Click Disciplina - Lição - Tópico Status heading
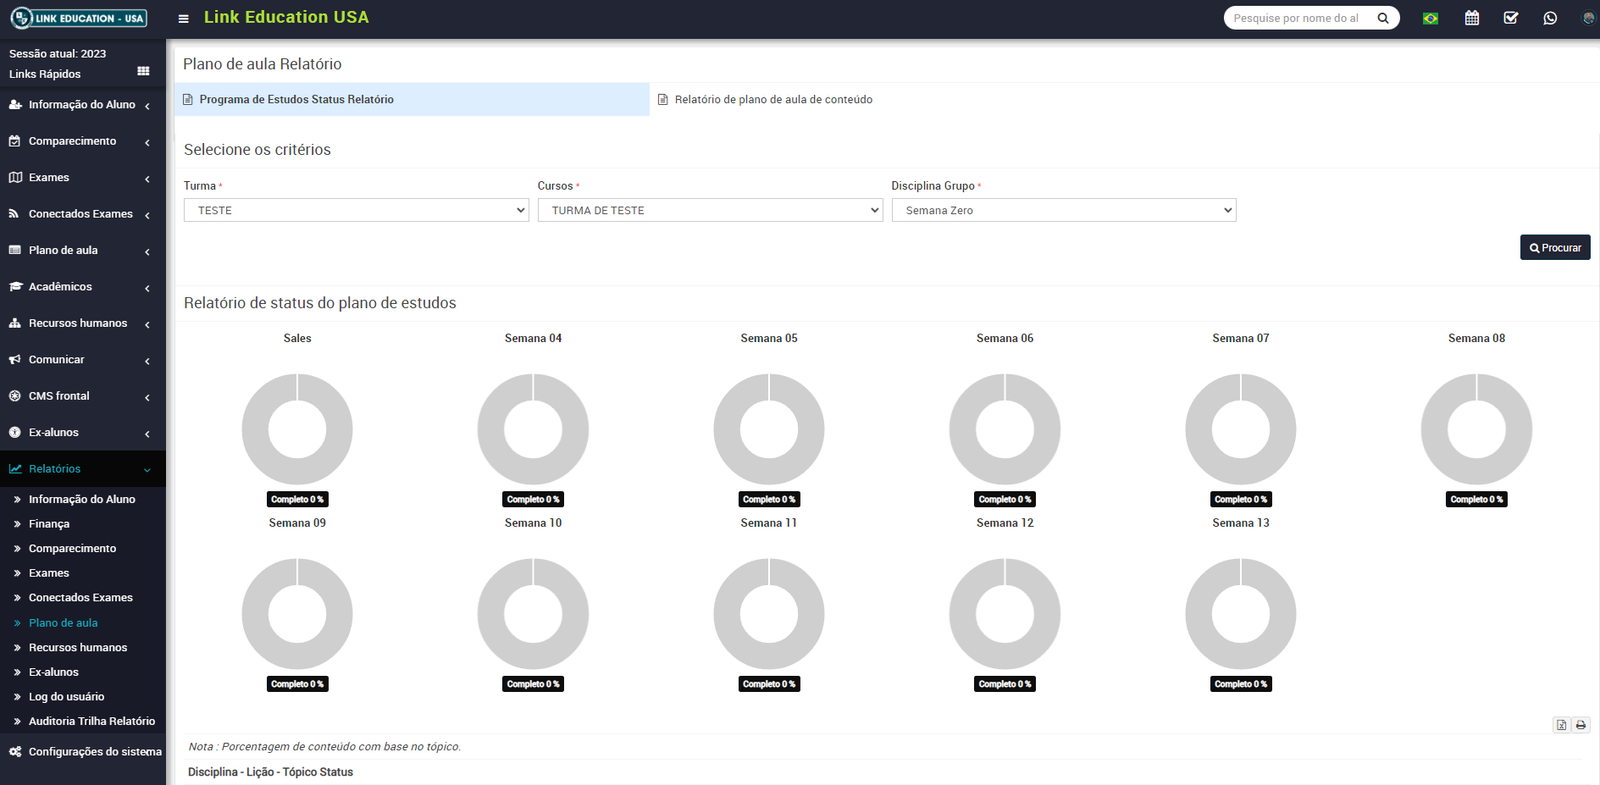1600x785 pixels. pos(270,772)
